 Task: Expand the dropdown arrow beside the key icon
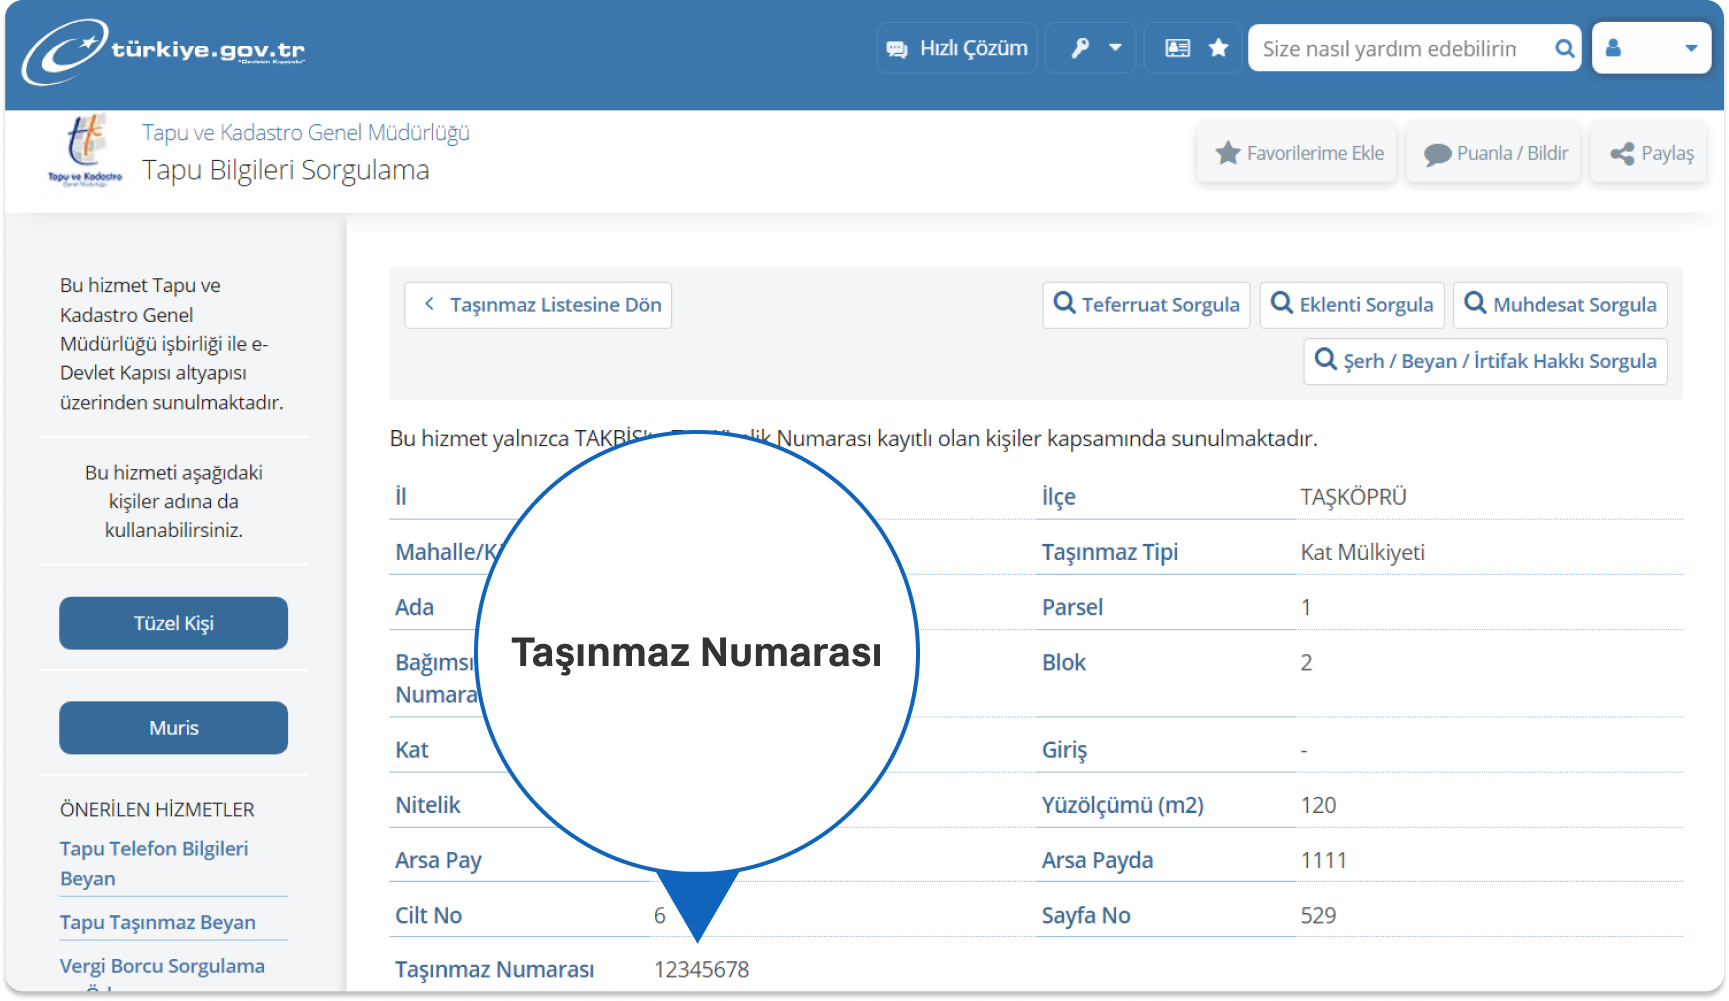click(1115, 48)
